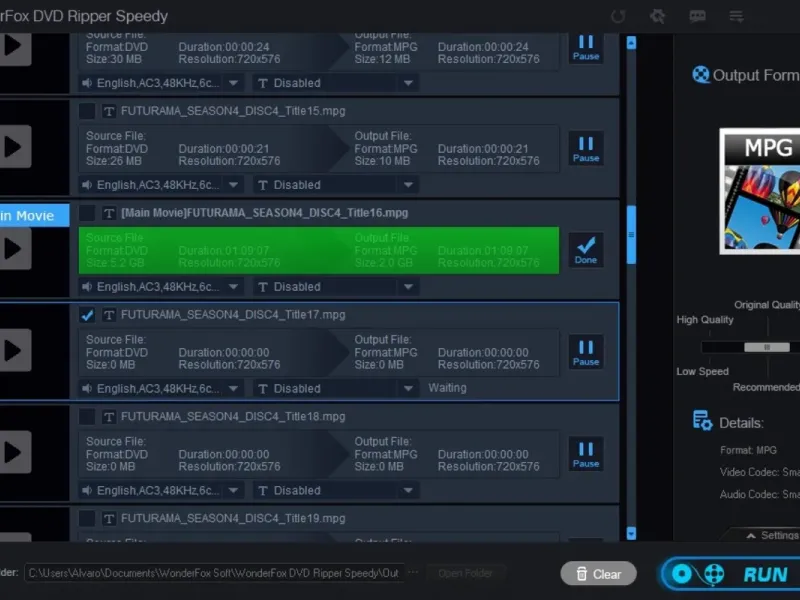Play preview of Main Movie Title16
This screenshot has width=800, height=600.
point(14,249)
